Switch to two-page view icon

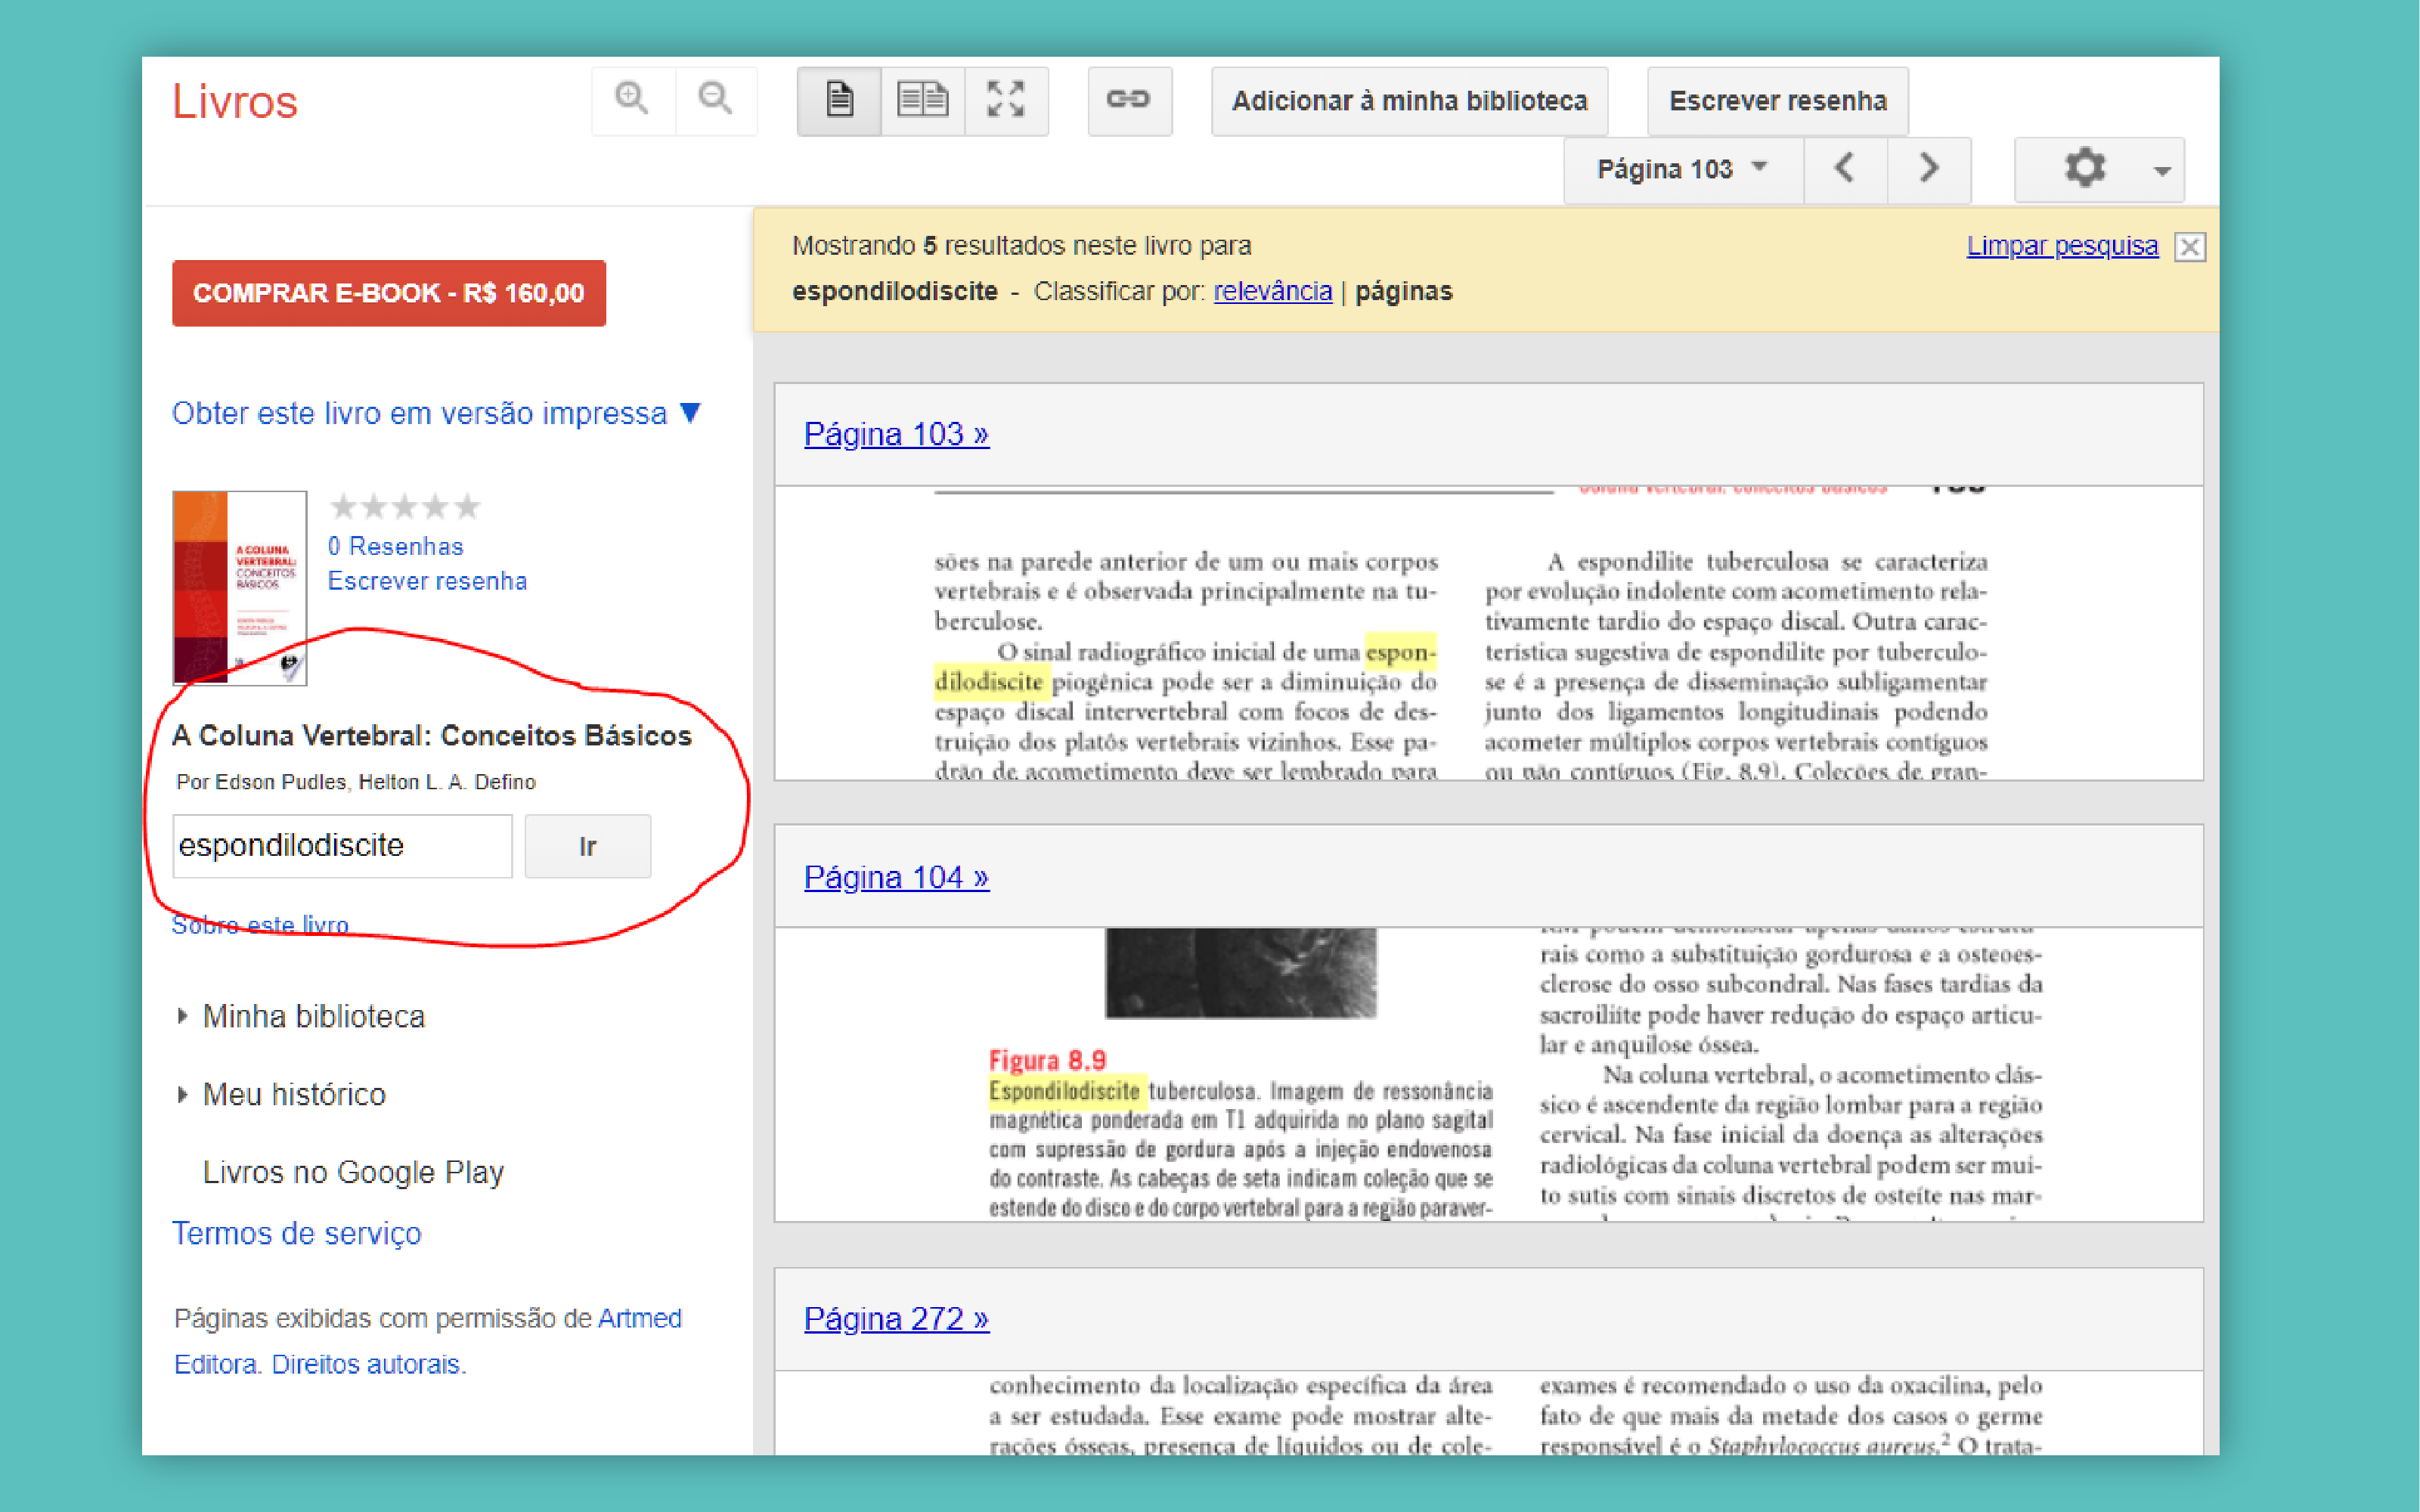pyautogui.click(x=922, y=100)
